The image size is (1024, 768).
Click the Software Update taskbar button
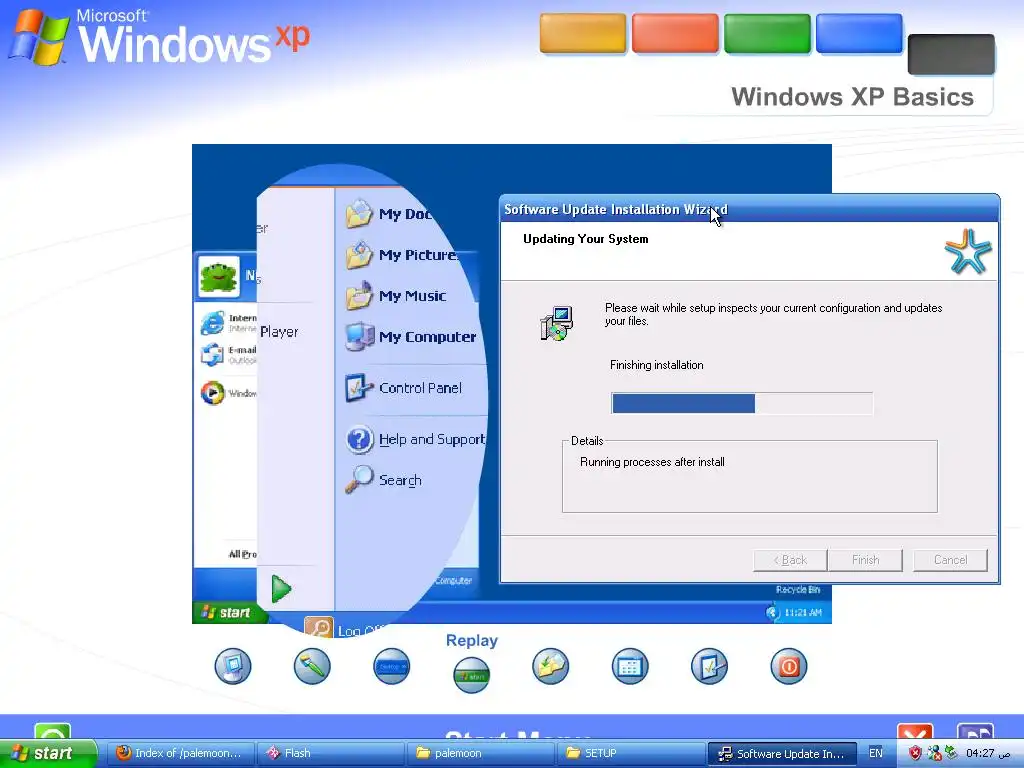tap(781, 754)
